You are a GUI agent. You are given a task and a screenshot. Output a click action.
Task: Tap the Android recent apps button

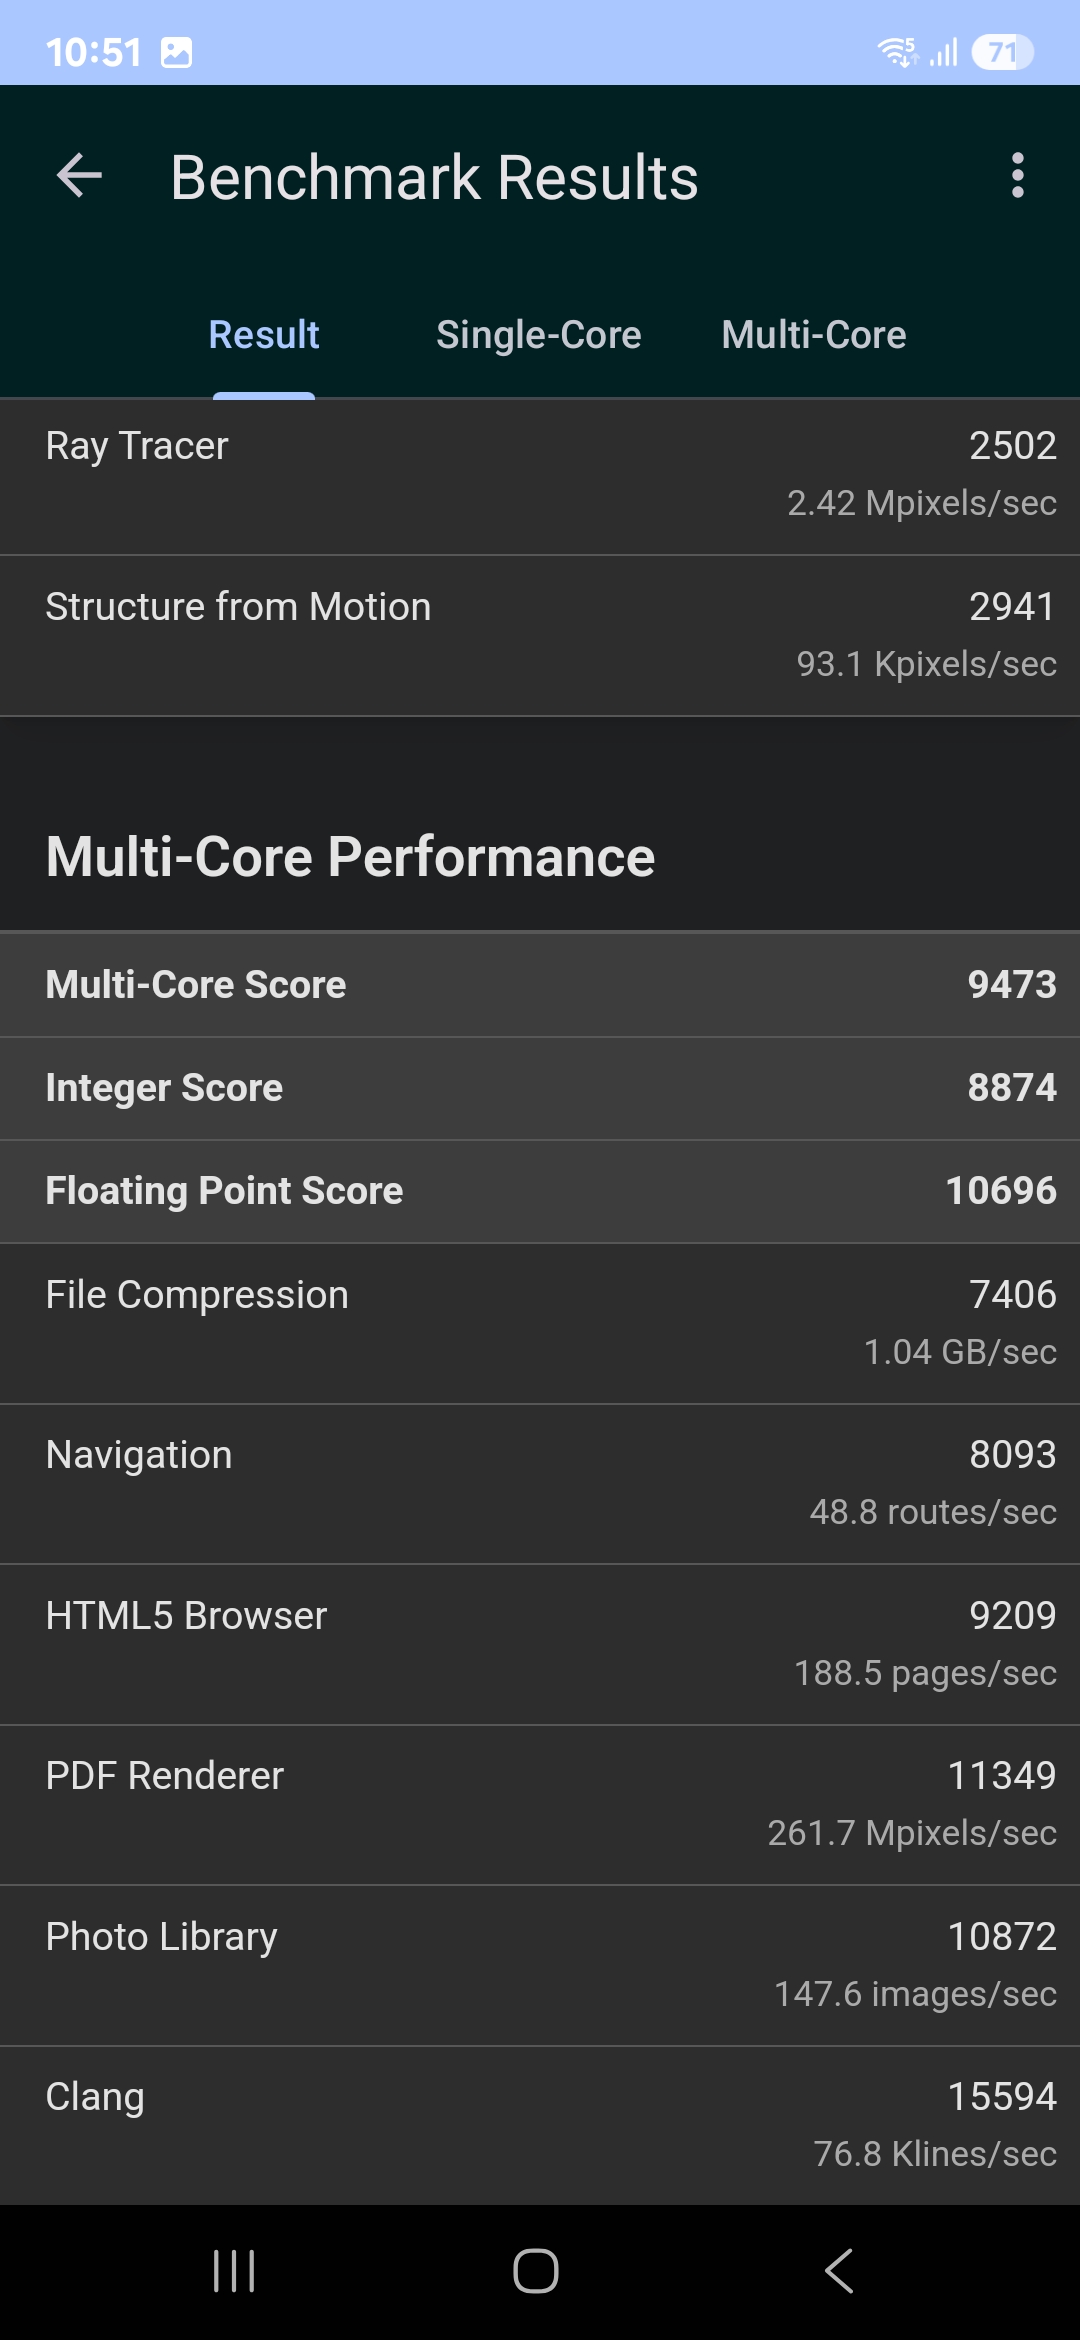[234, 2271]
